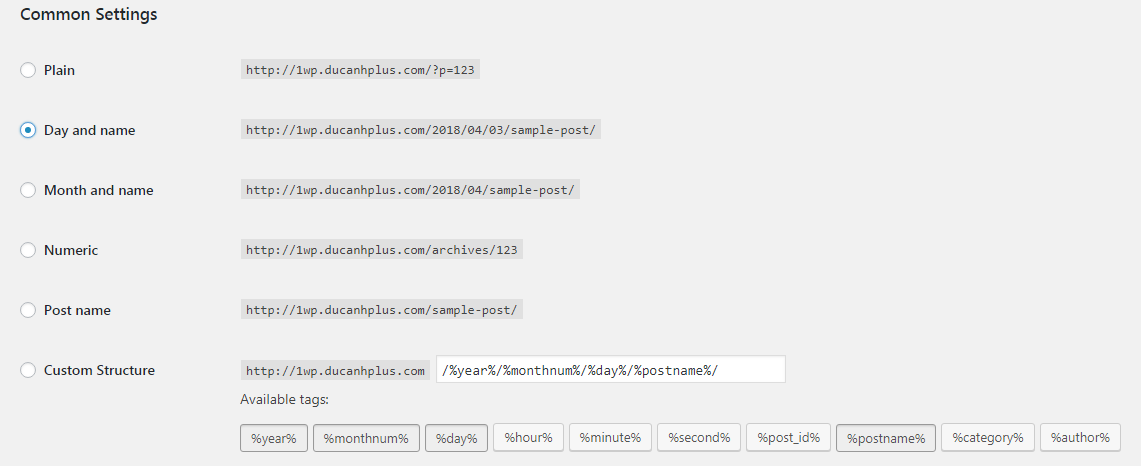The width and height of the screenshot is (1141, 466).
Task: Select the Plain permalink radio button
Action: 28,70
